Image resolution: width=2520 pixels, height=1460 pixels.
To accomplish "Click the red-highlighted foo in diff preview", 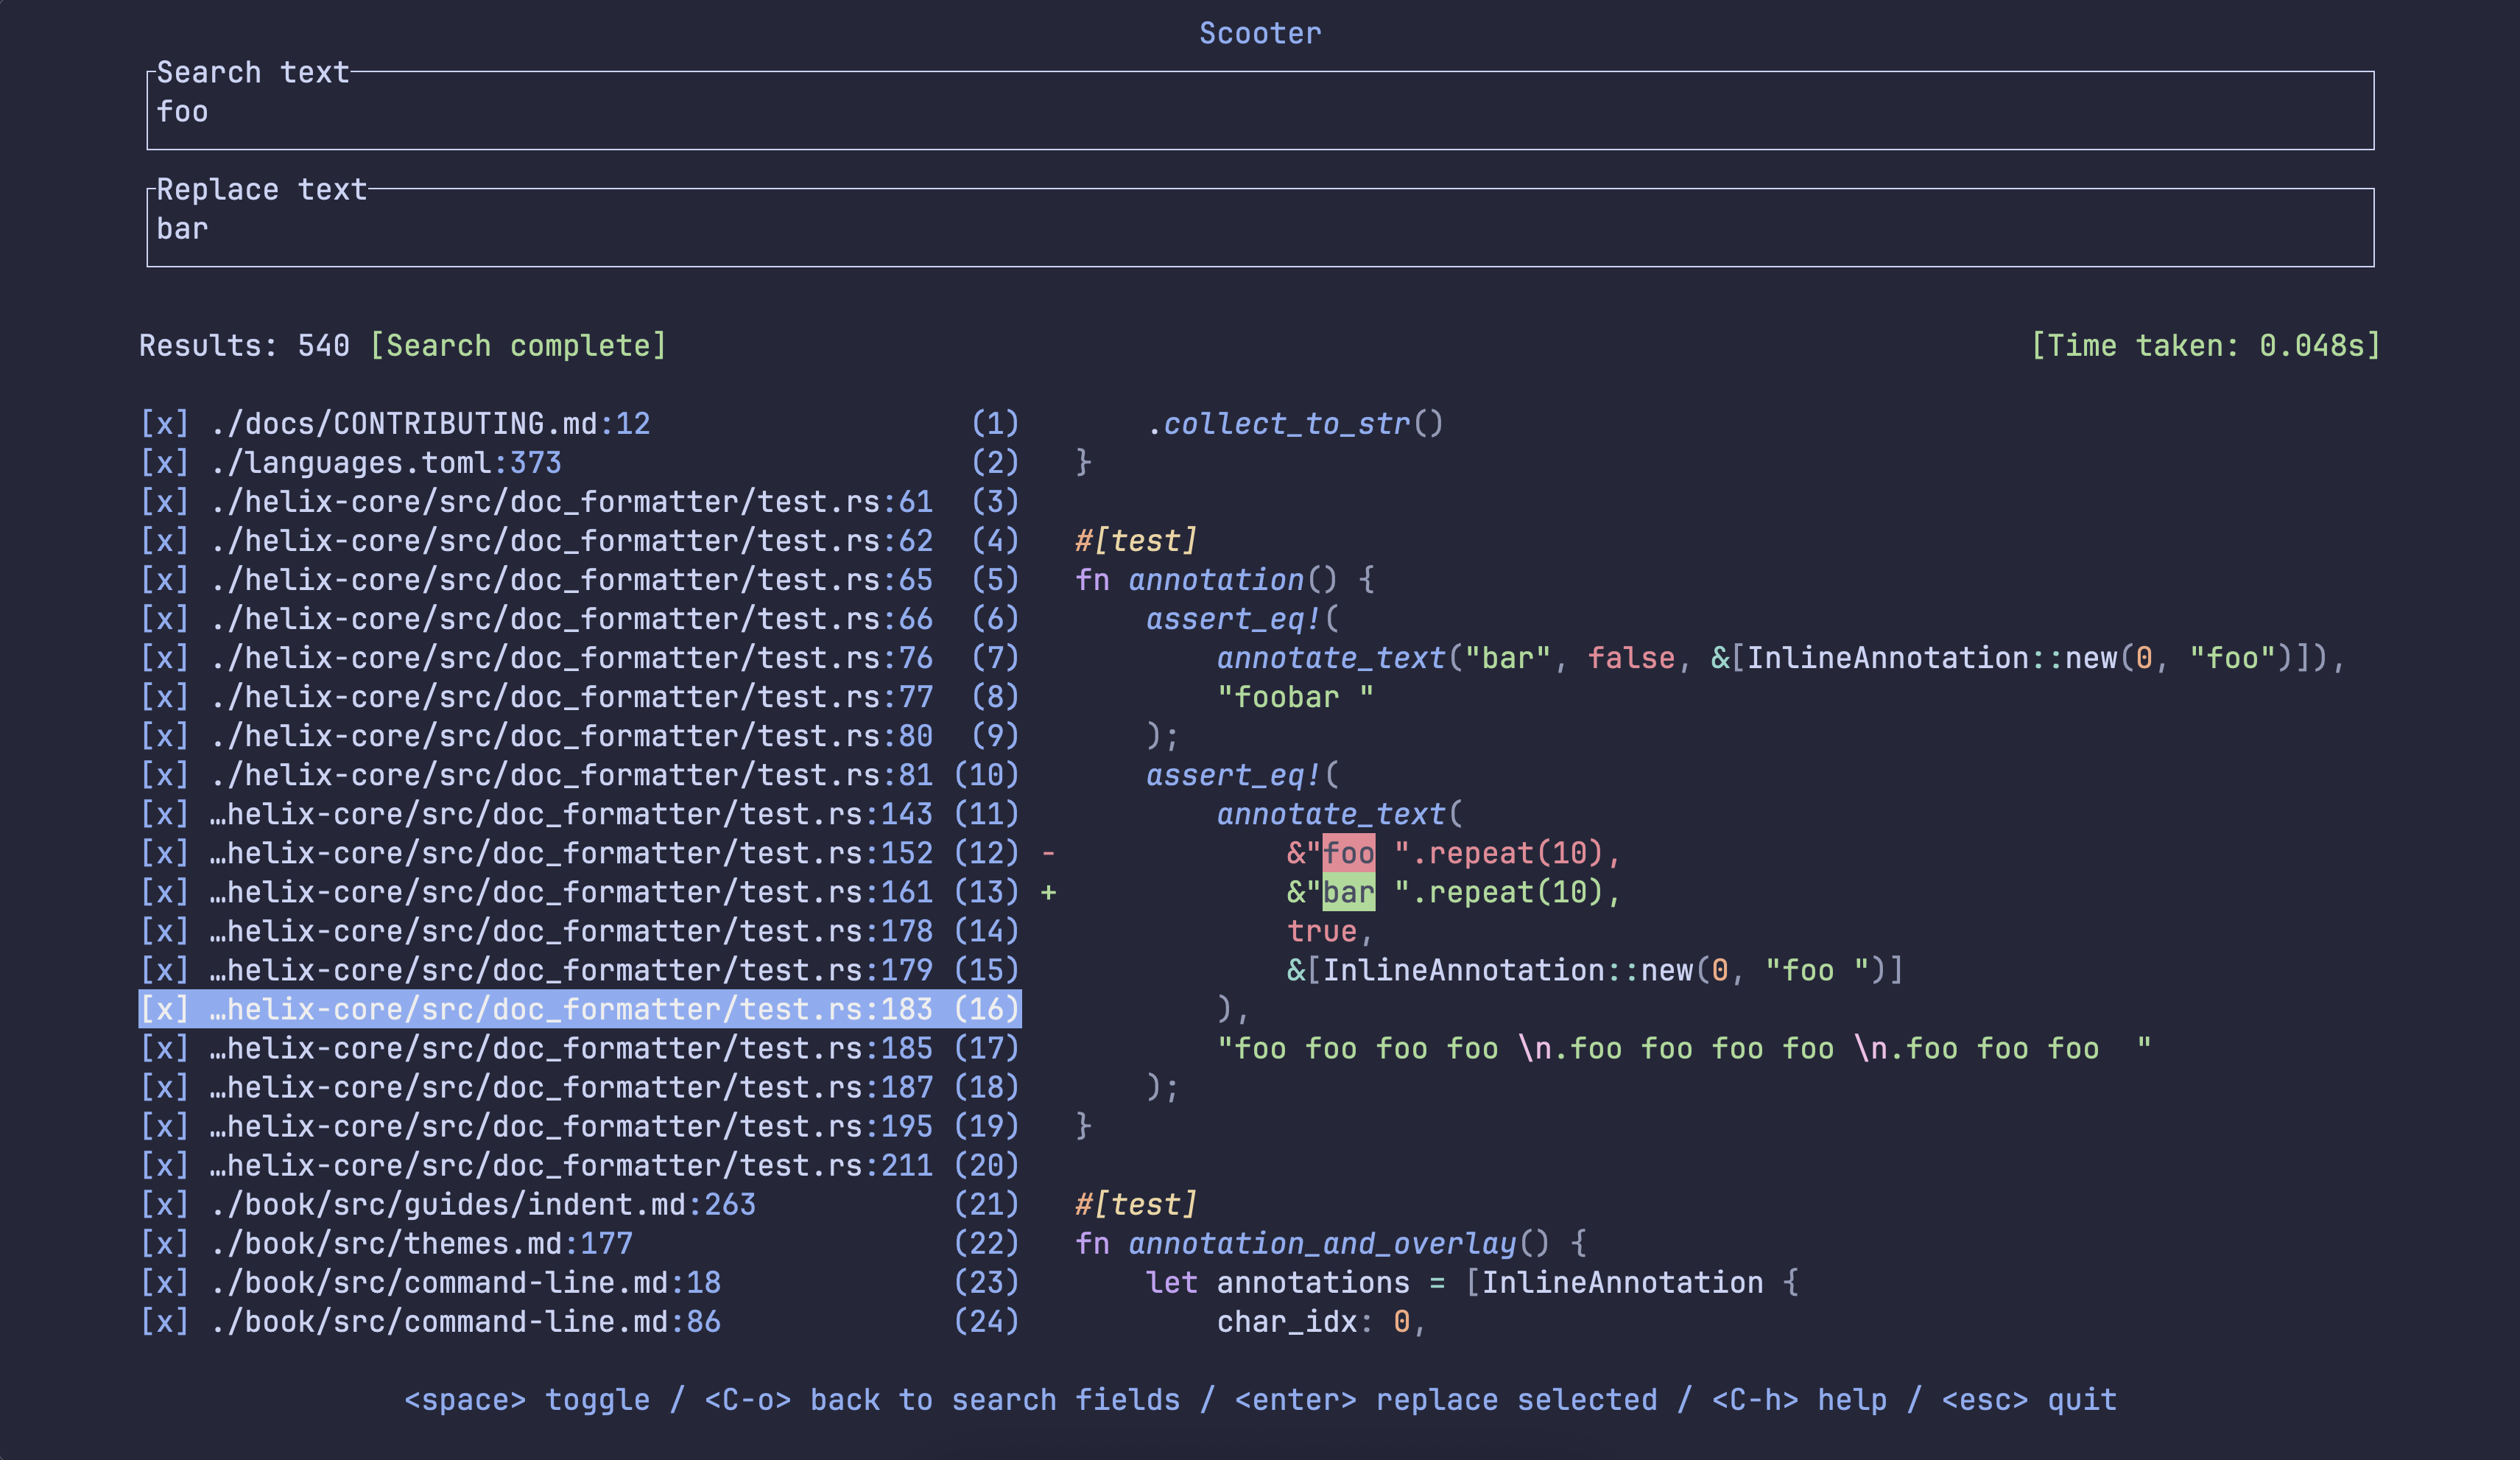I will (x=1348, y=853).
